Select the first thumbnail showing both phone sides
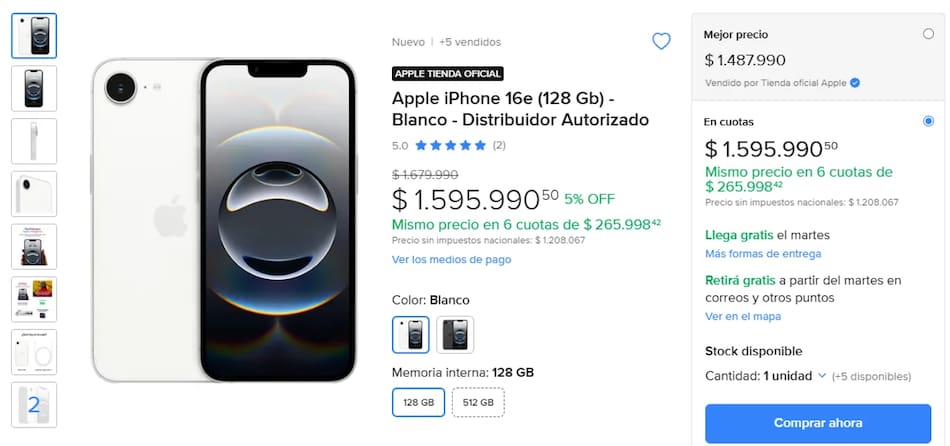Viewport: 950px width, 446px height. click(x=34, y=36)
